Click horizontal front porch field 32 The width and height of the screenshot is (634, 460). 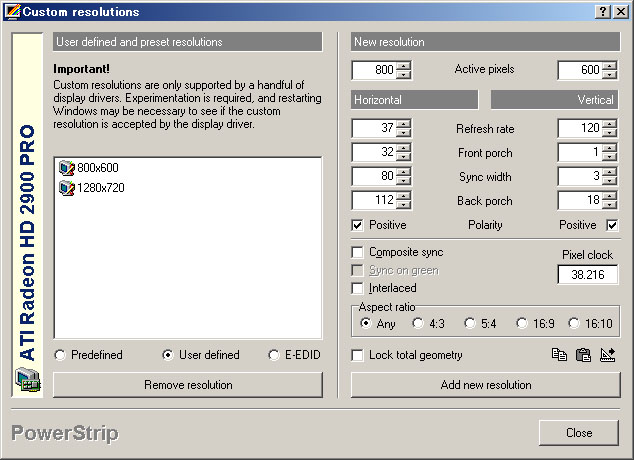(x=374, y=152)
